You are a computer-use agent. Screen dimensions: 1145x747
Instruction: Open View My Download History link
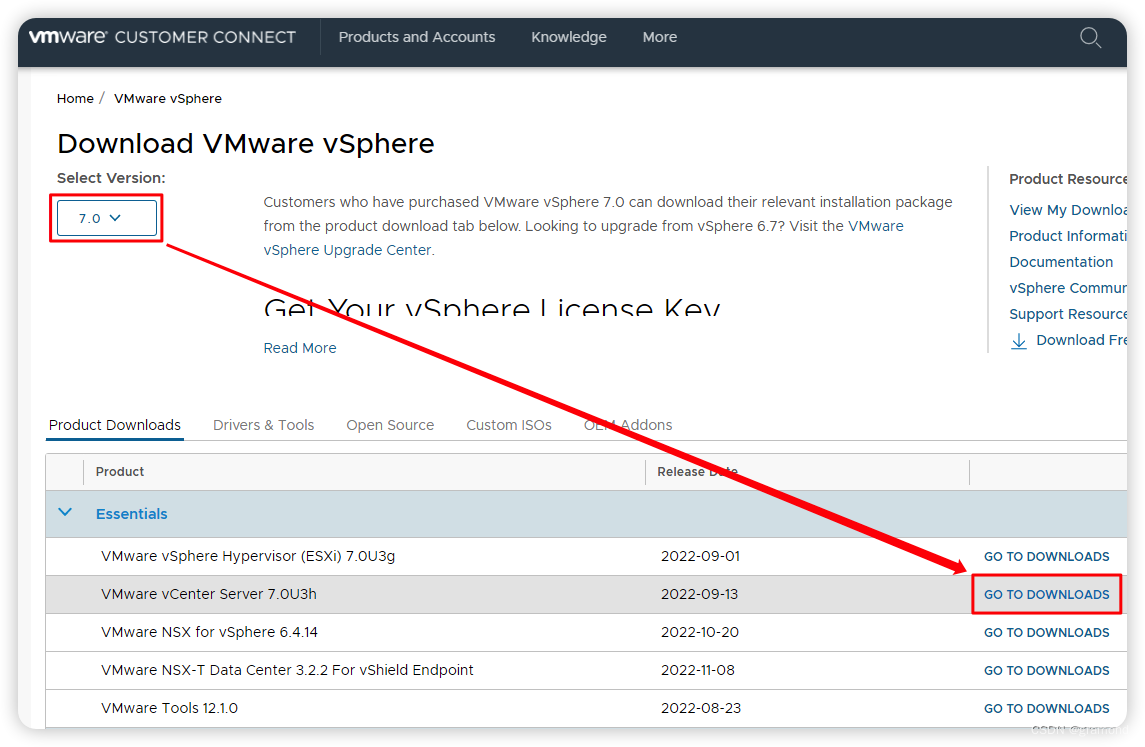click(x=1068, y=210)
